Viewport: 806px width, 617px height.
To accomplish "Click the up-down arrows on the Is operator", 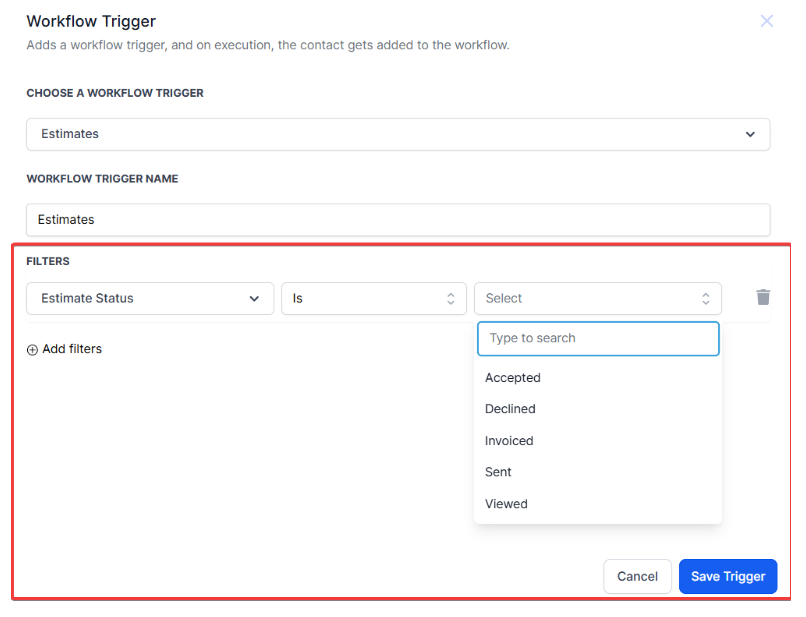I will click(x=450, y=298).
